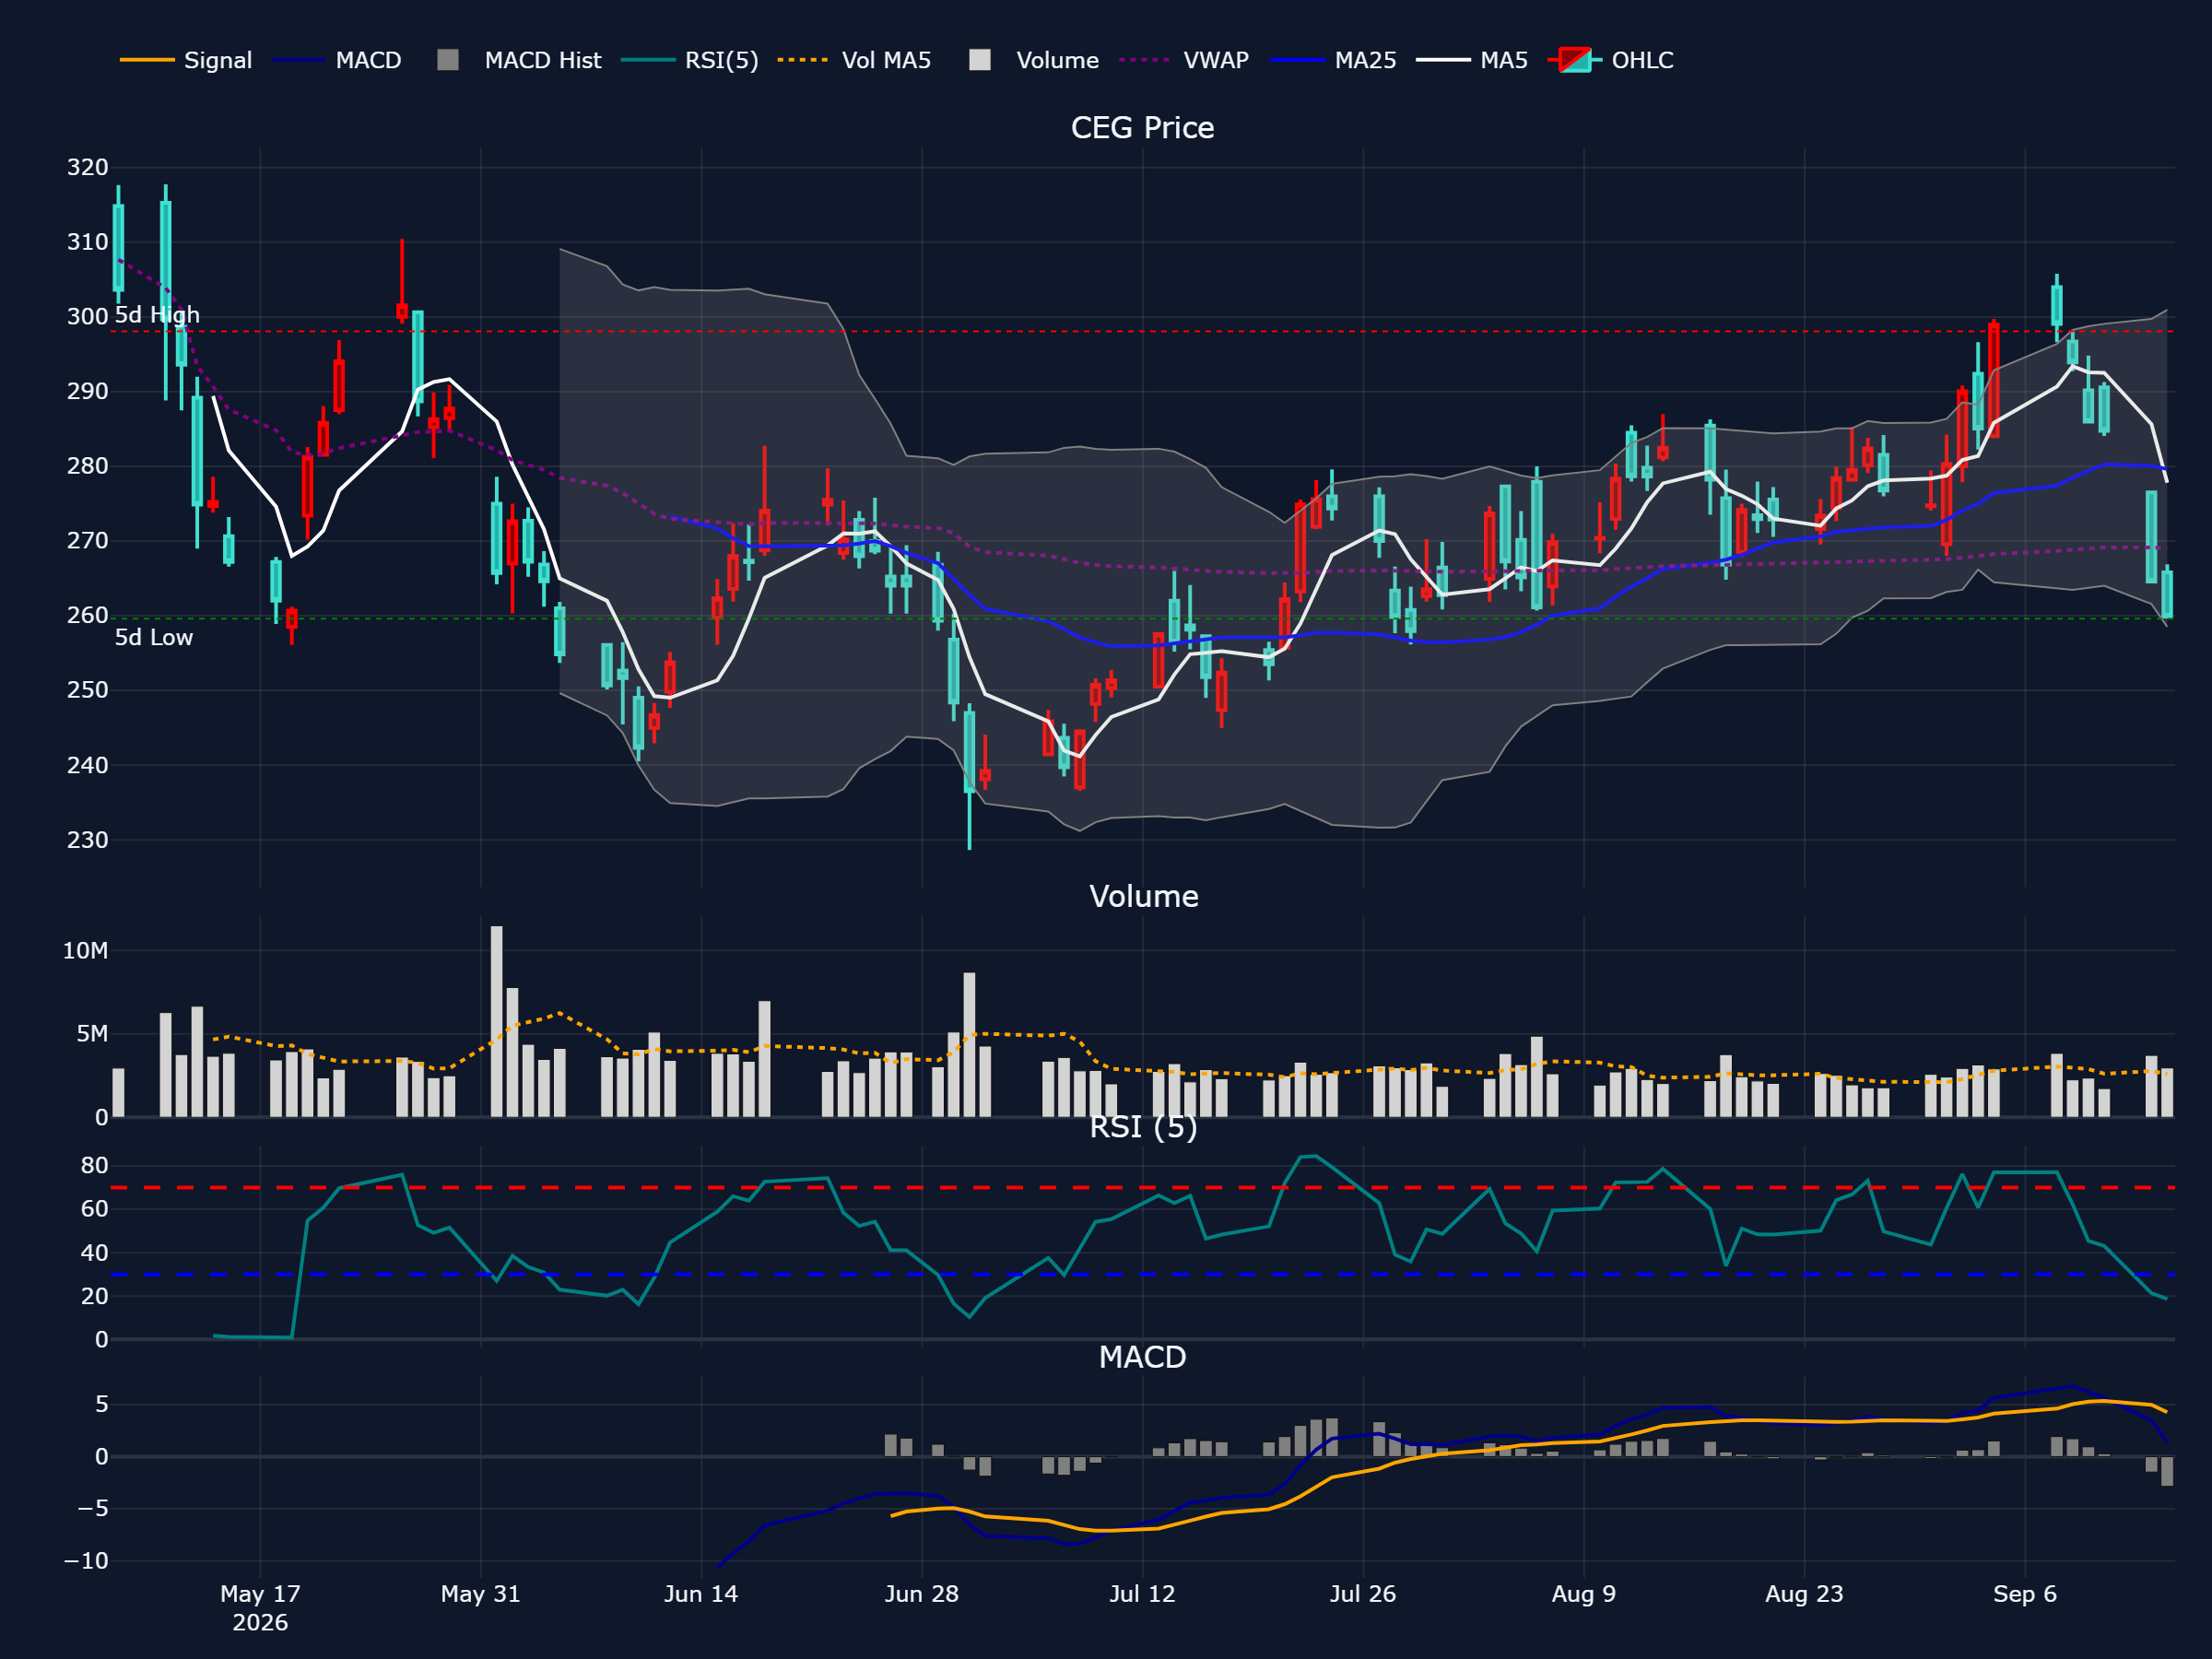Viewport: 2212px width, 1659px height.
Task: Click the 250 price axis tick
Action: tap(88, 690)
